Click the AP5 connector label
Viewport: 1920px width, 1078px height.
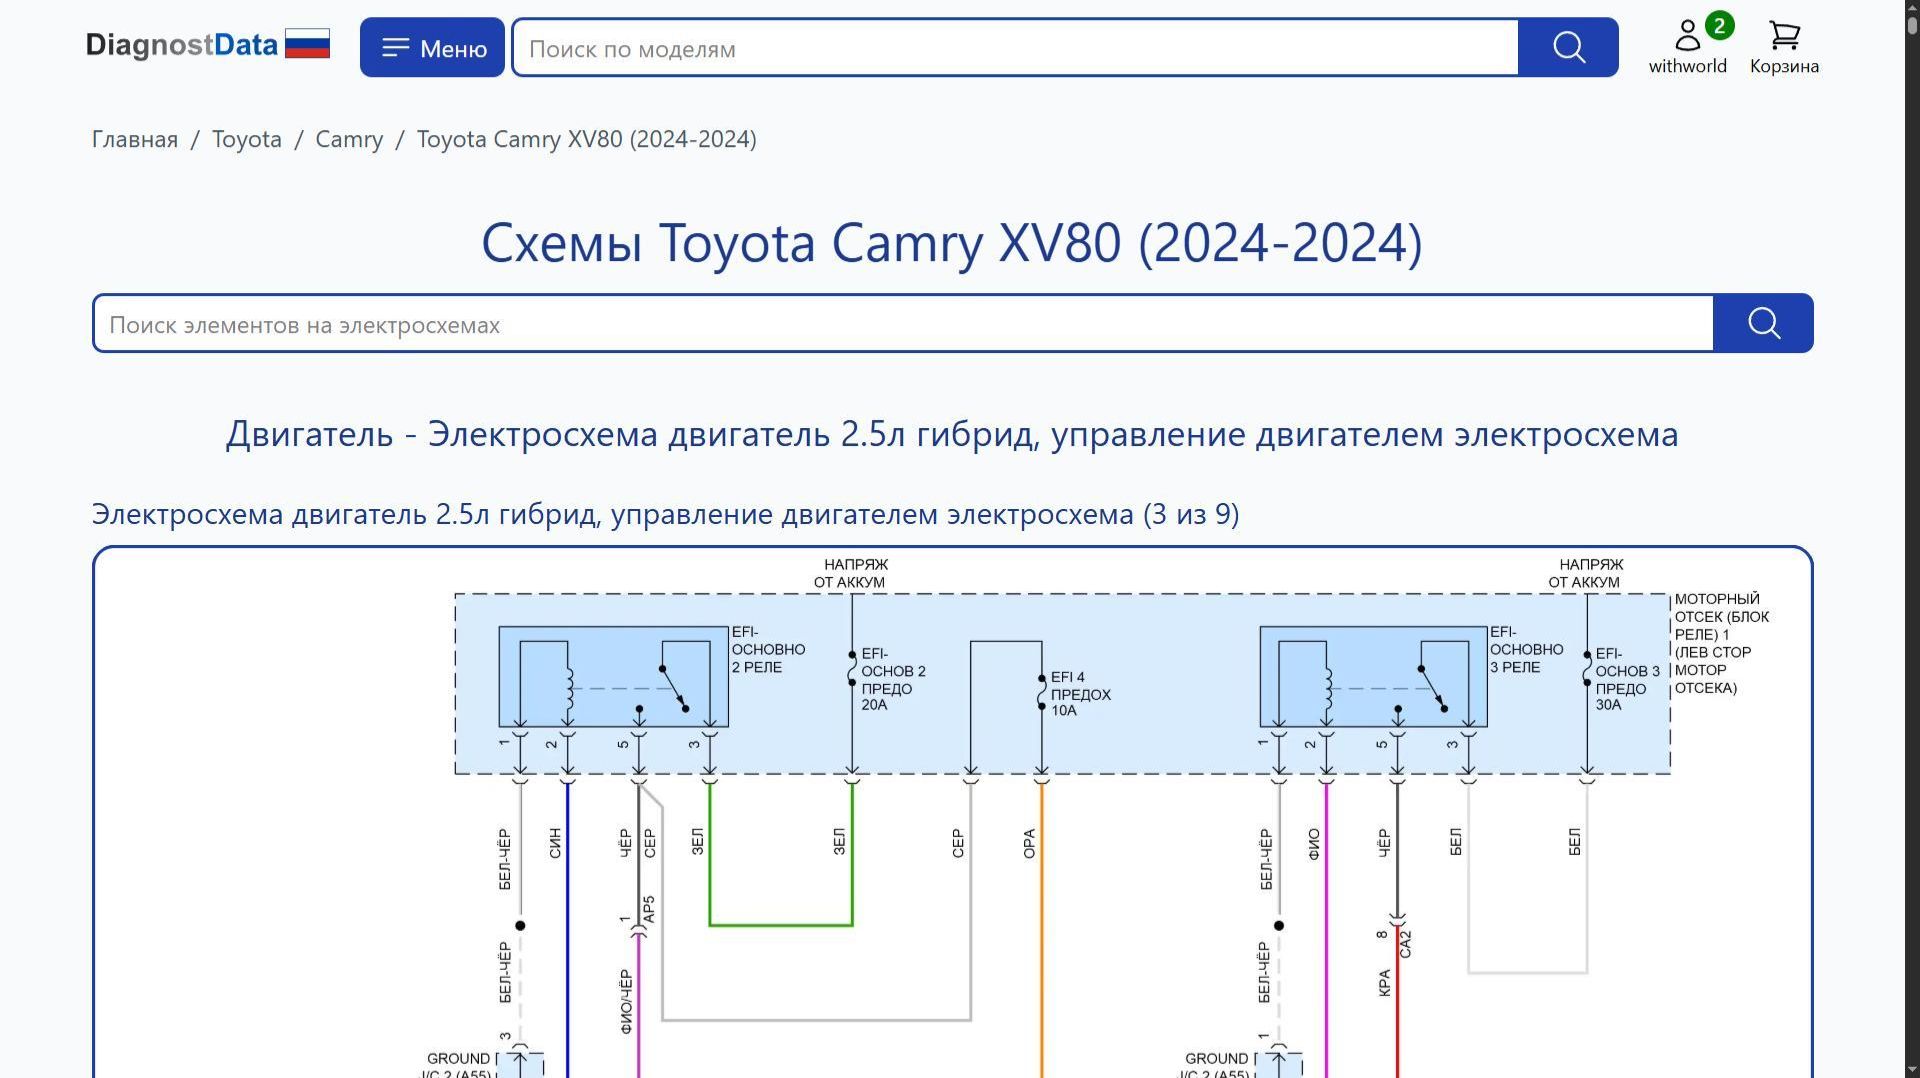649,909
